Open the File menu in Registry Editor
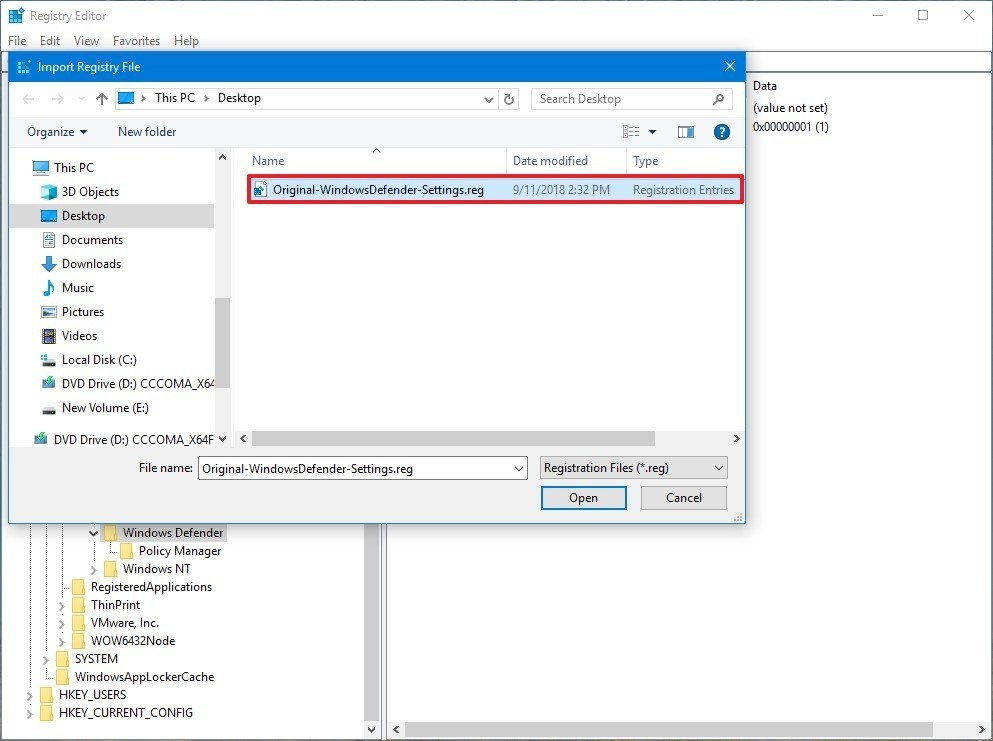 [17, 41]
